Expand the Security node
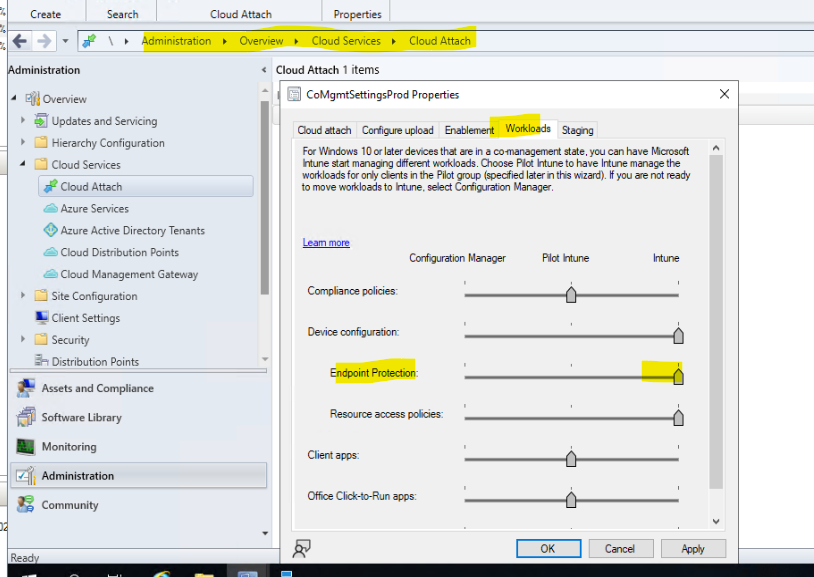 (22, 339)
